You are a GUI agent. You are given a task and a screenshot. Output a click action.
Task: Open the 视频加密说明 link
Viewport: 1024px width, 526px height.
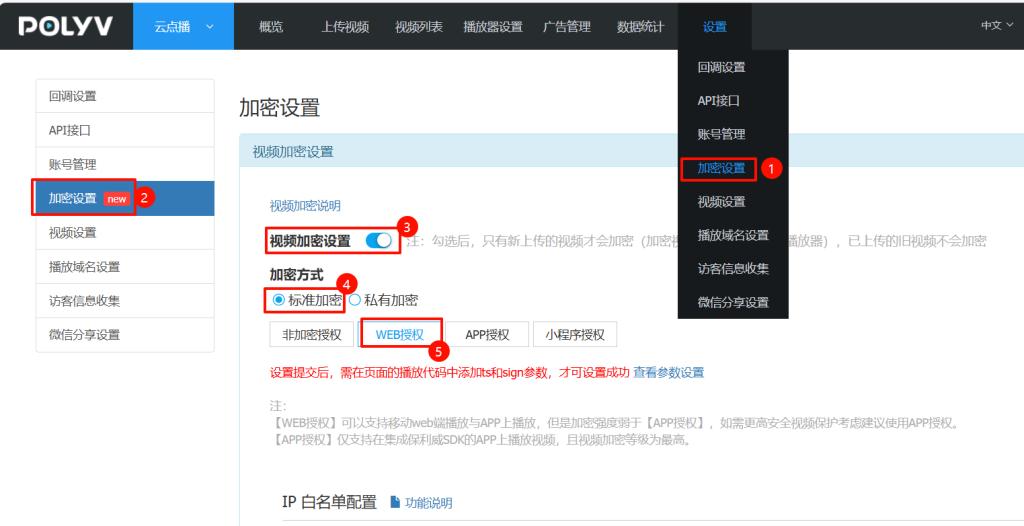coord(305,206)
